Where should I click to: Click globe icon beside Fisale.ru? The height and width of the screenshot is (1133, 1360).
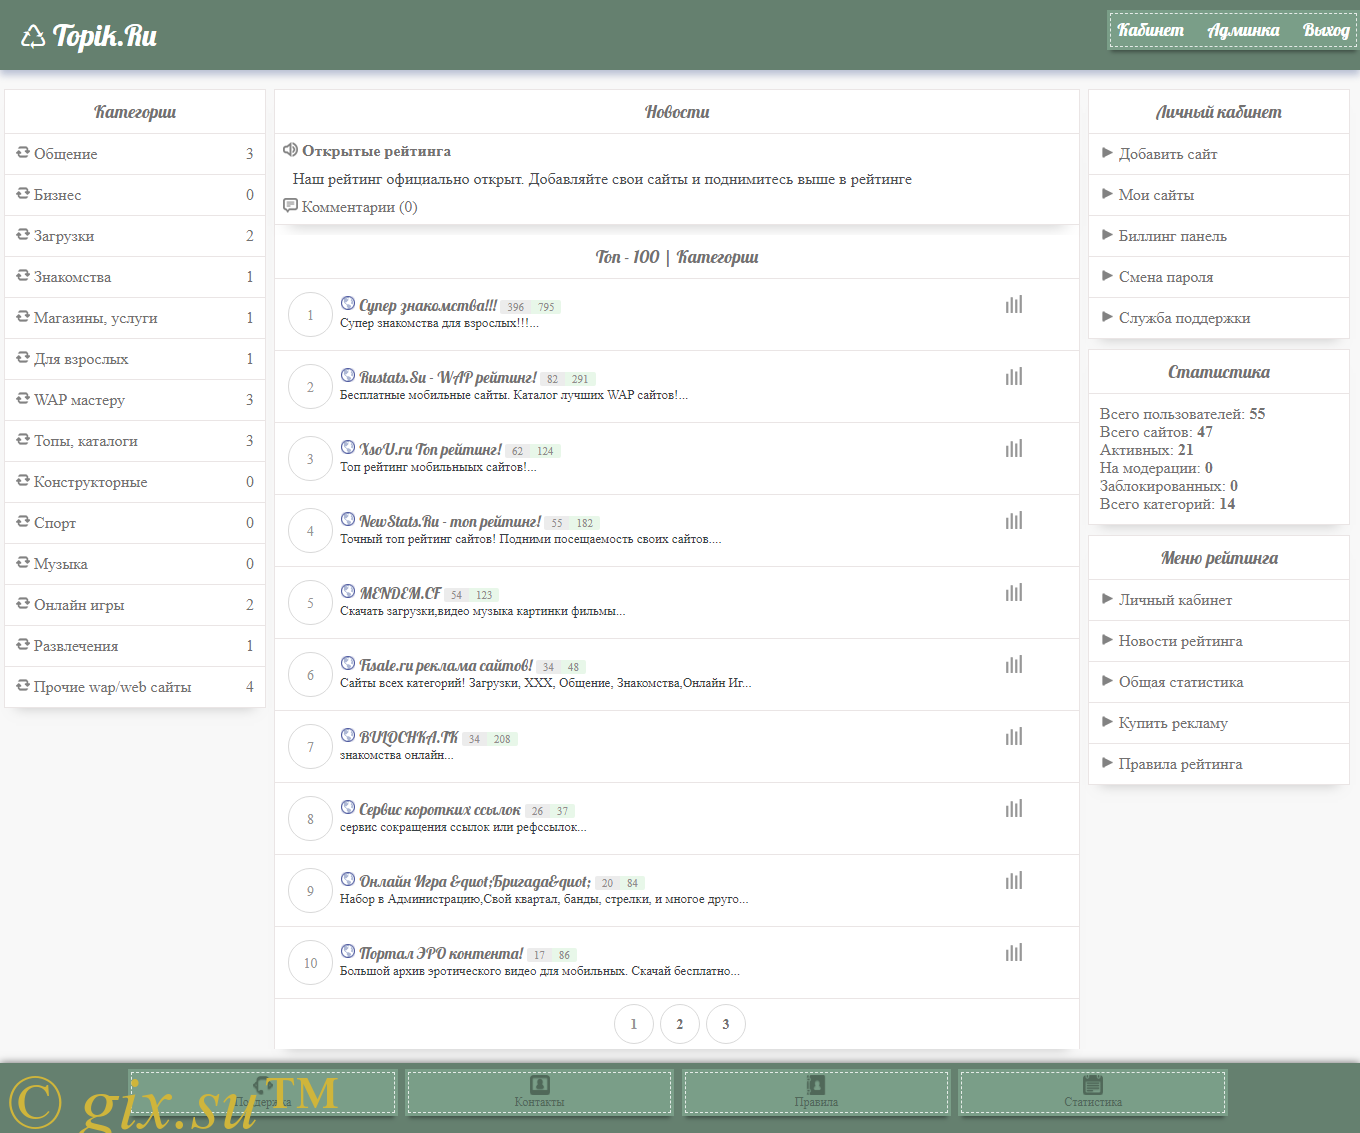point(348,663)
